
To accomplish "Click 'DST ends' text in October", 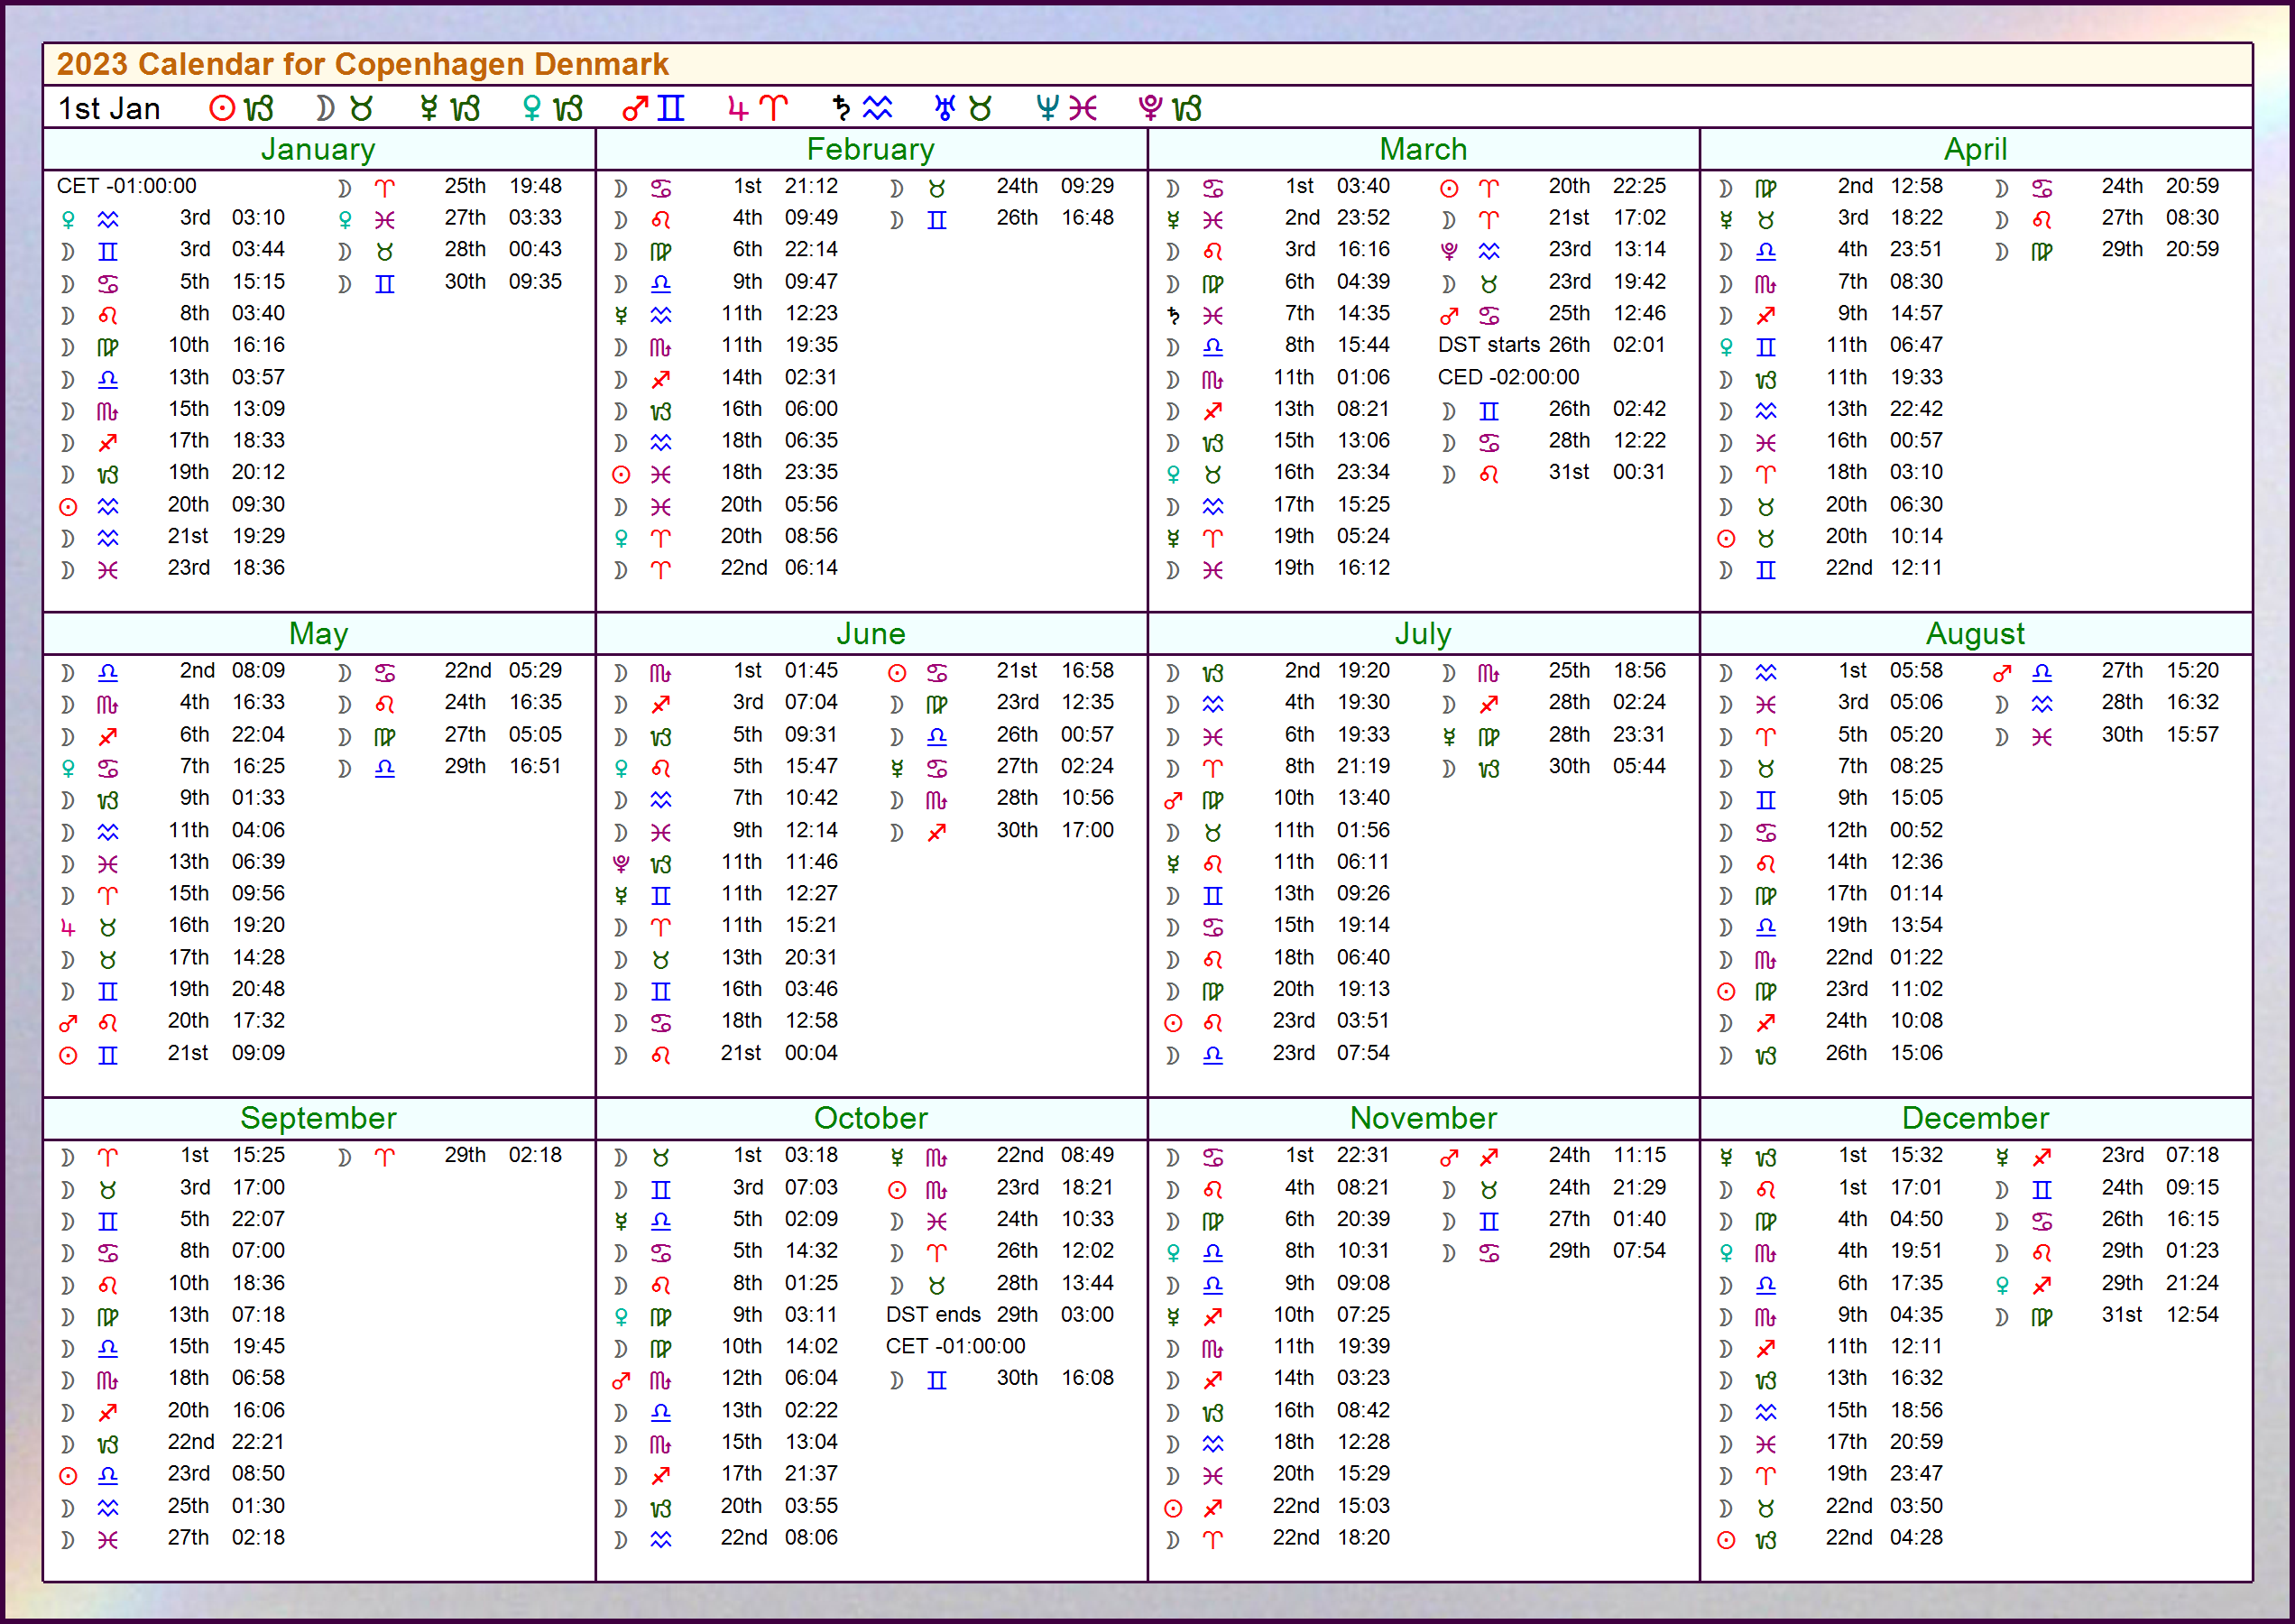I will tap(933, 1315).
